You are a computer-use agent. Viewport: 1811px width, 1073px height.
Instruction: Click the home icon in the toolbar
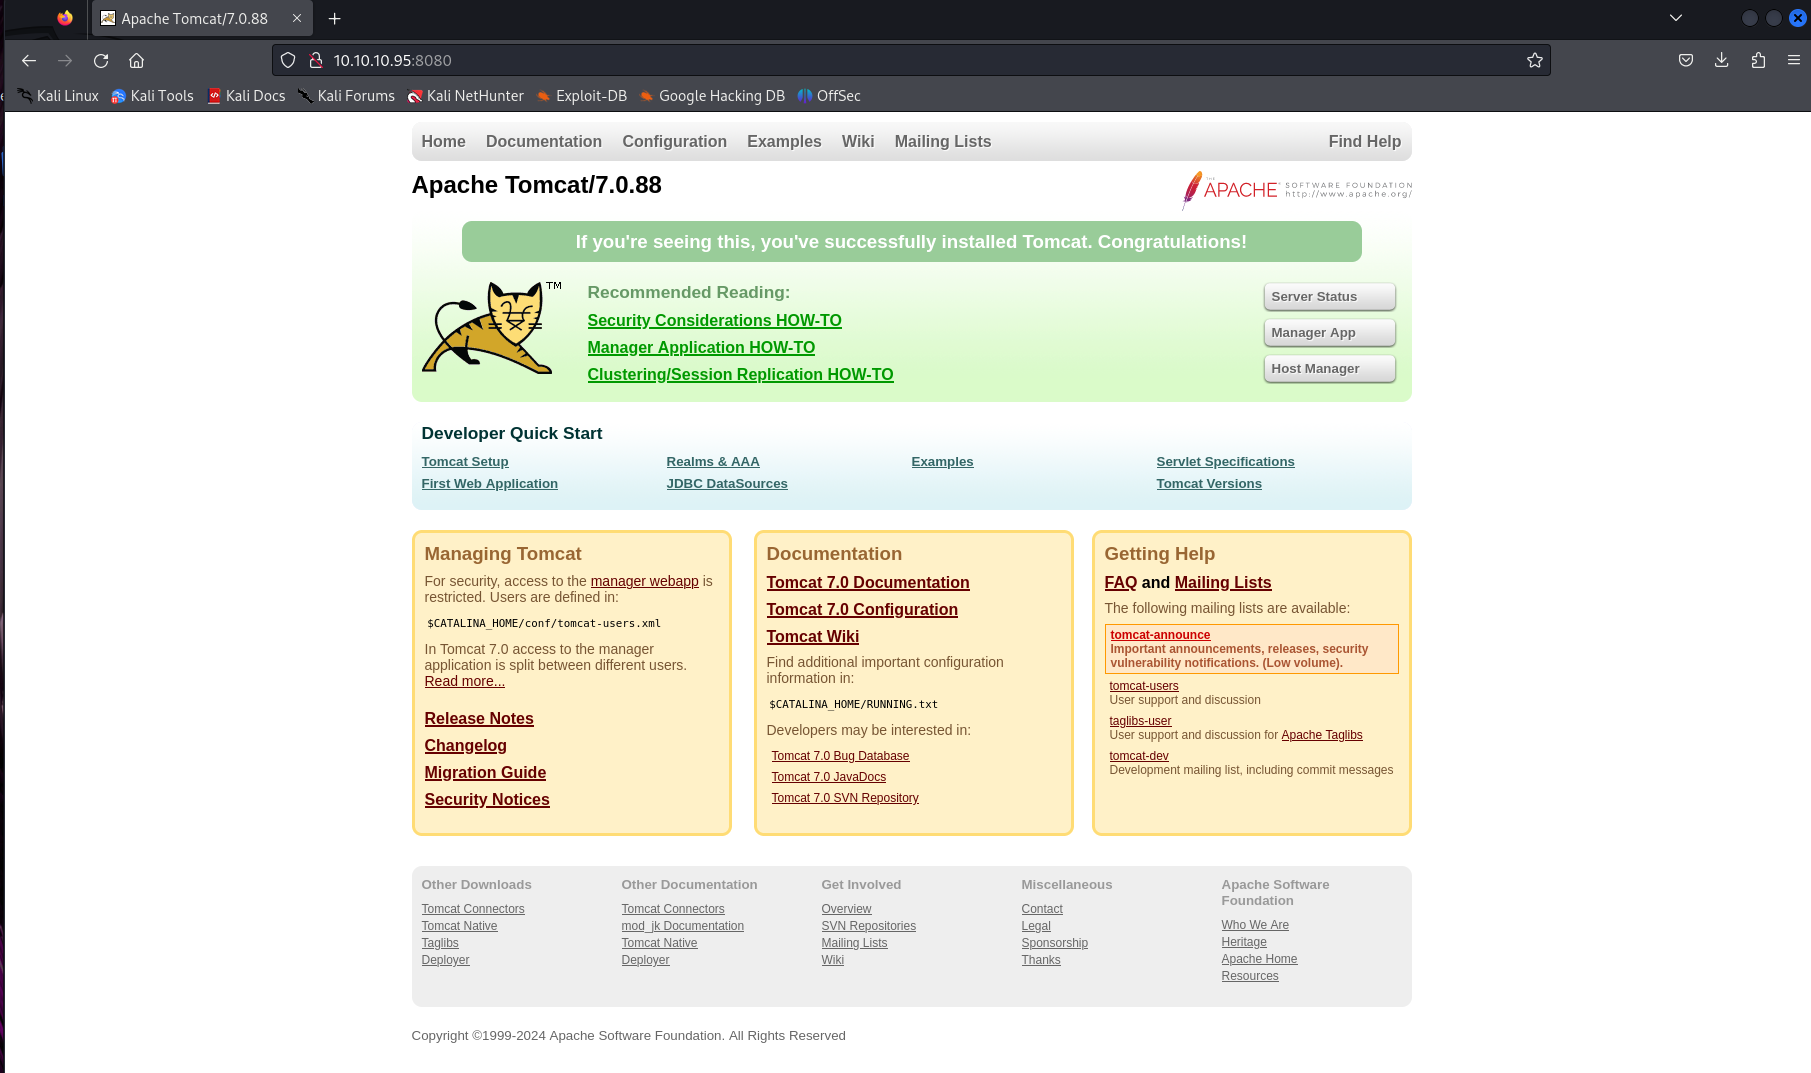pos(137,61)
